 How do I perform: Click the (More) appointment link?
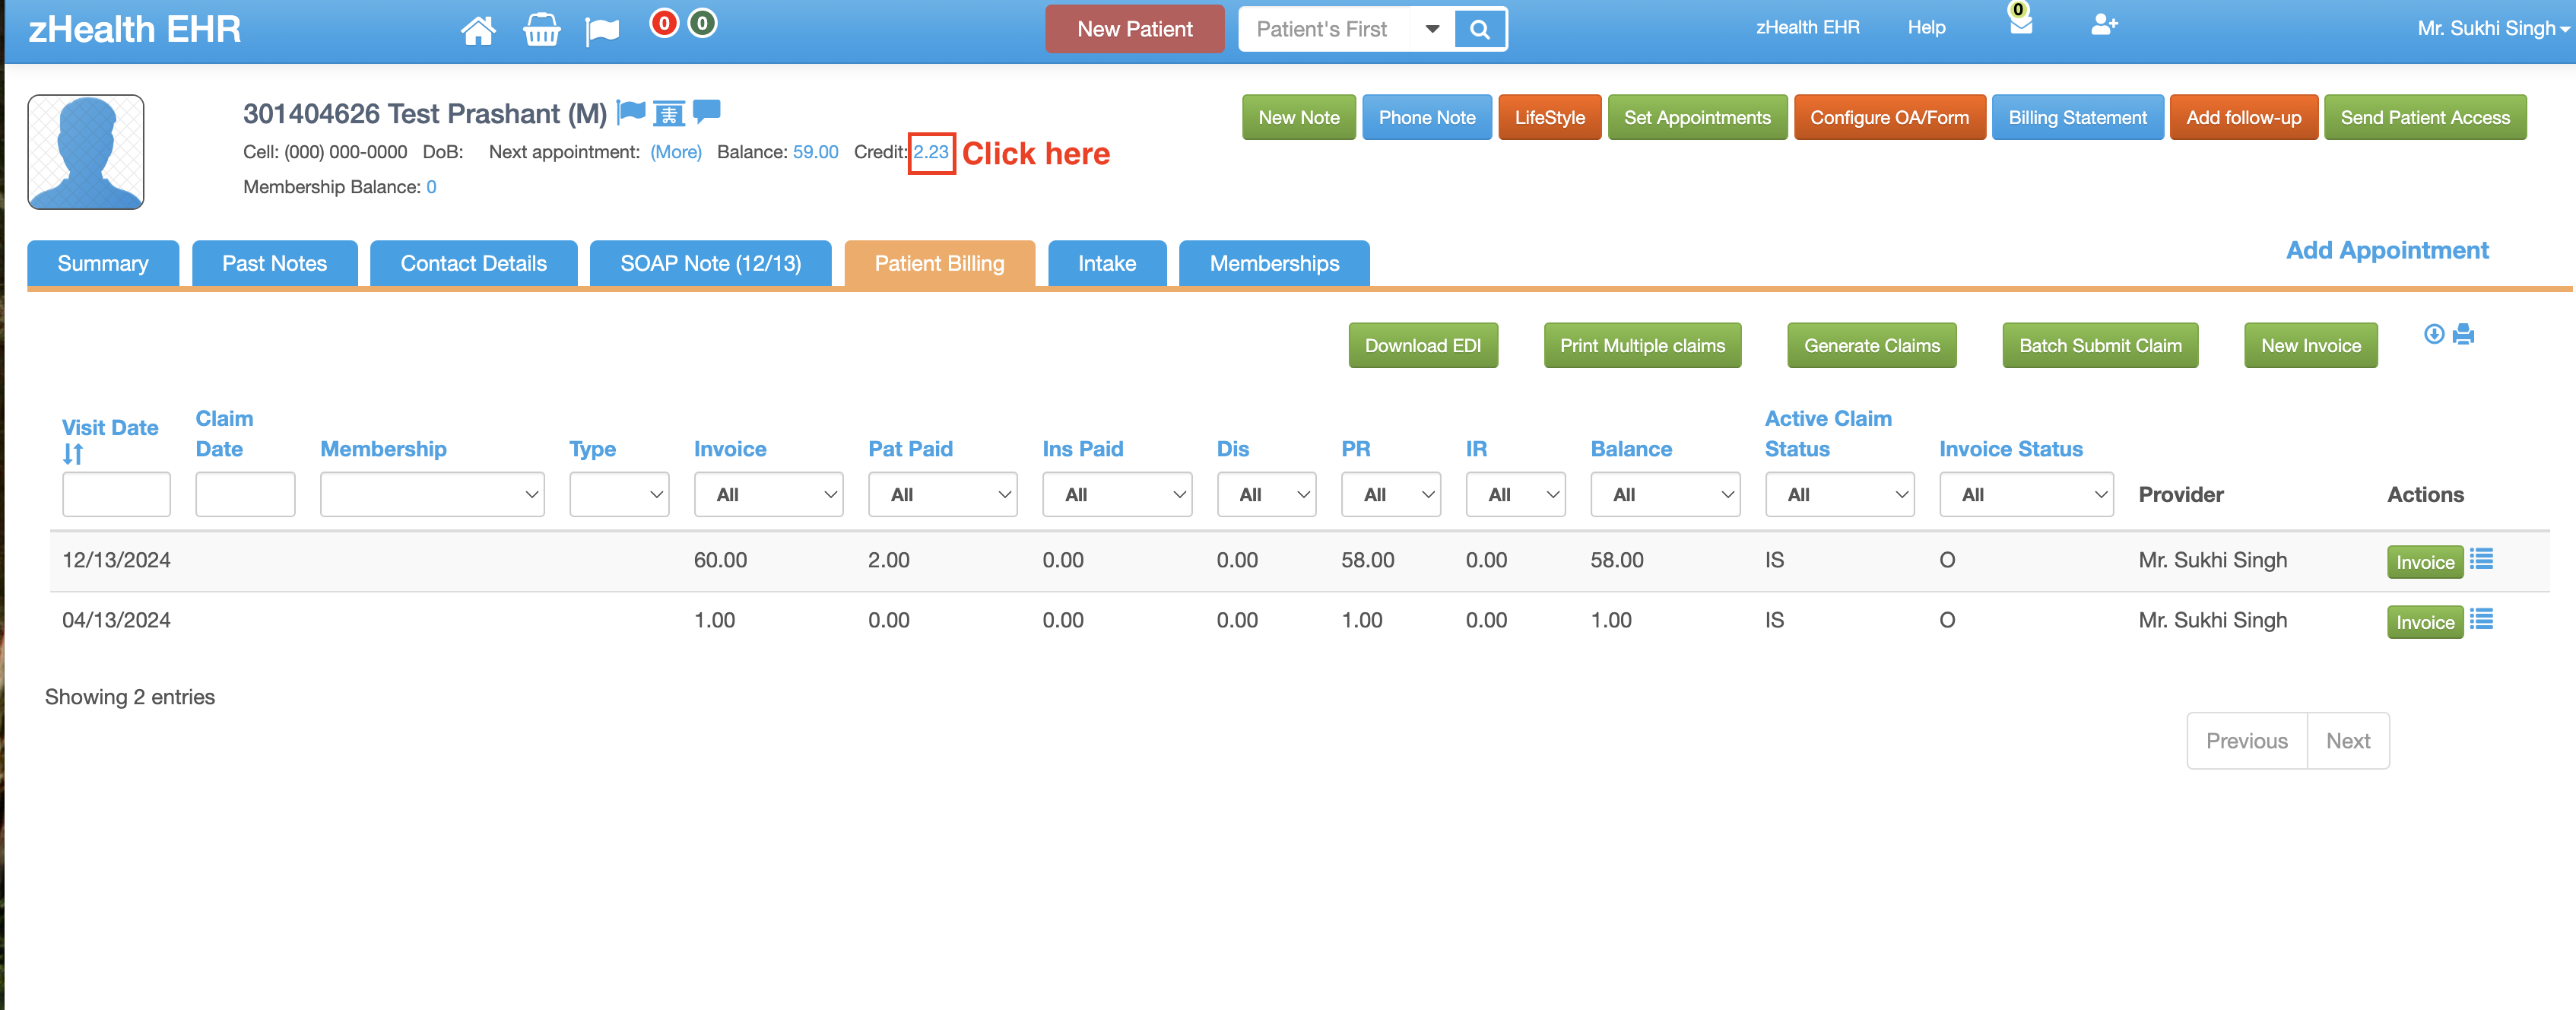(x=676, y=152)
